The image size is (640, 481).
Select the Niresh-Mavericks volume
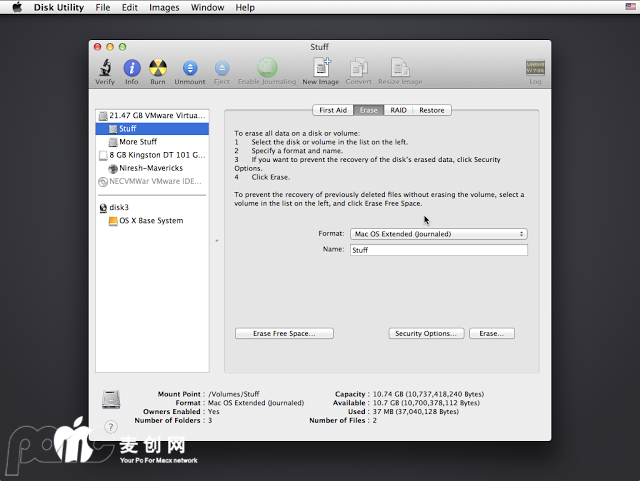152,168
